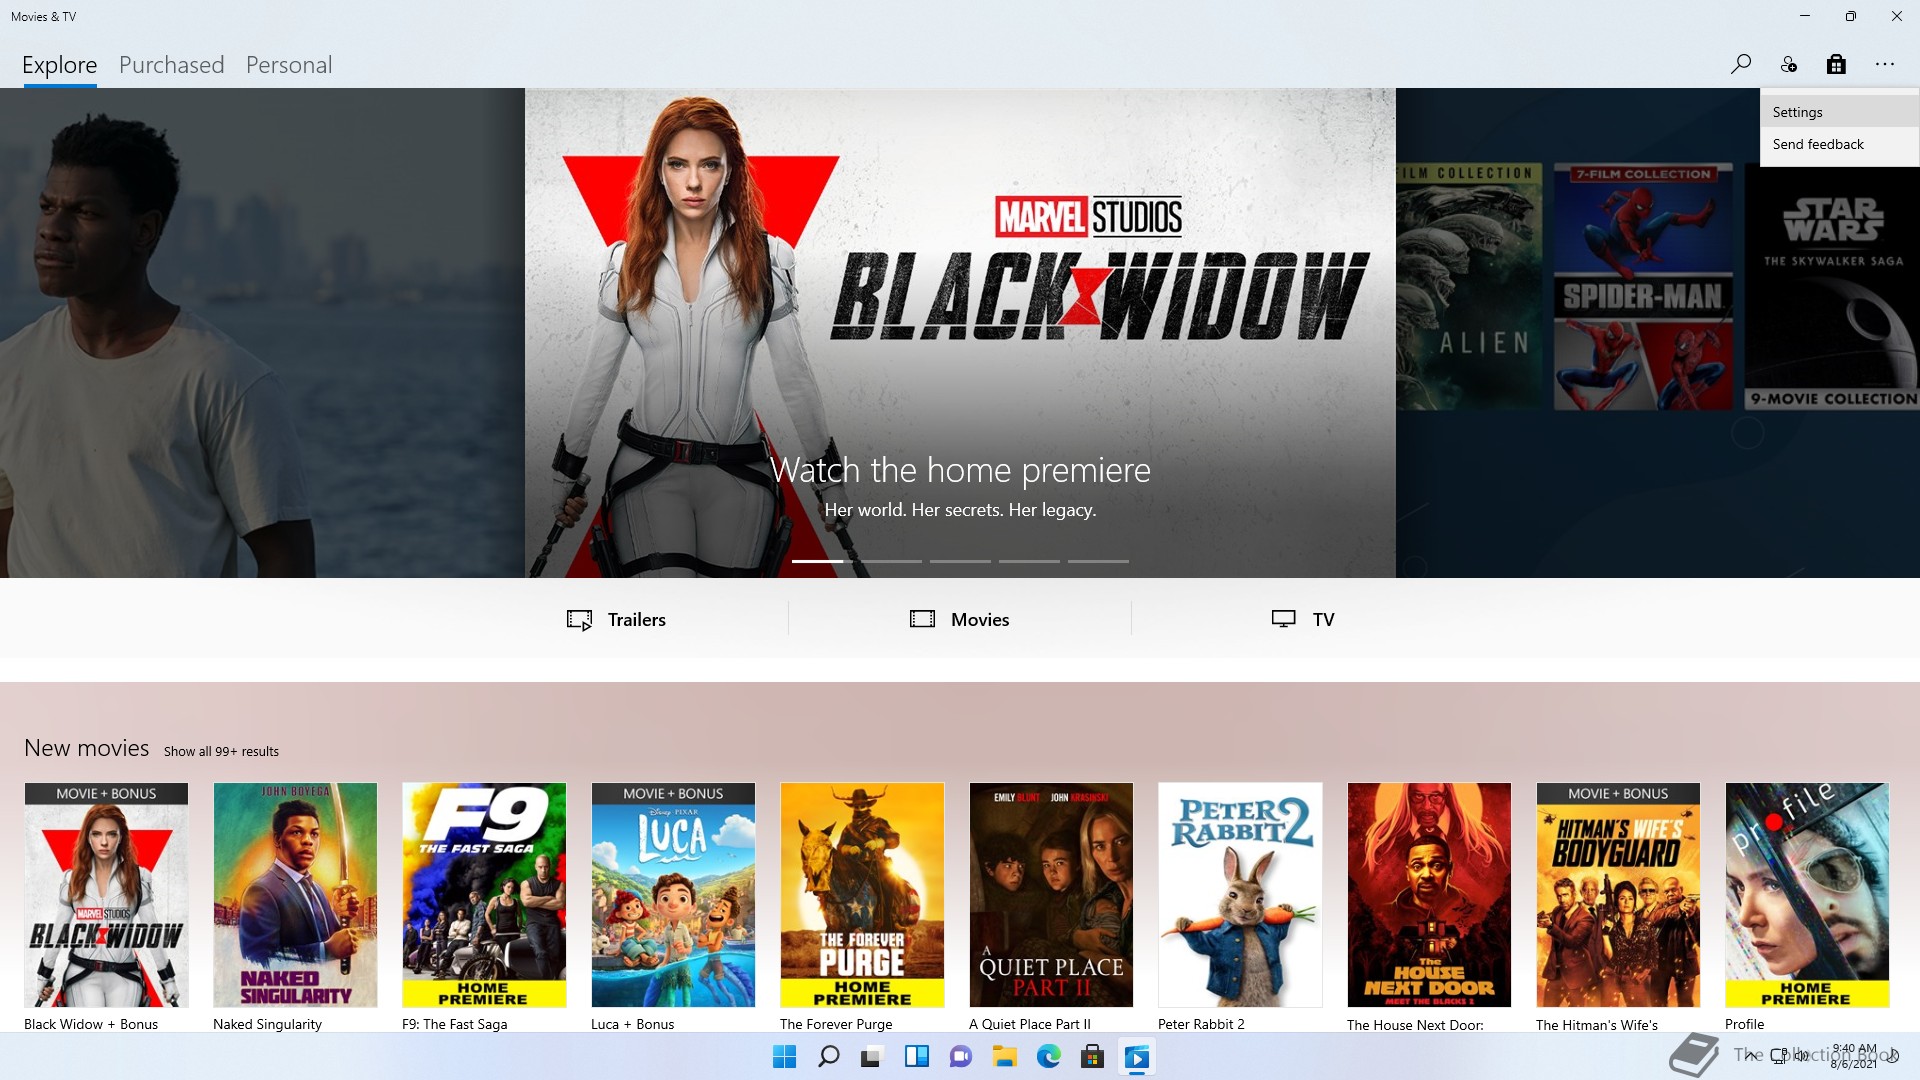This screenshot has height=1080, width=1920.
Task: Click the New movies heading
Action: pyautogui.click(x=87, y=748)
